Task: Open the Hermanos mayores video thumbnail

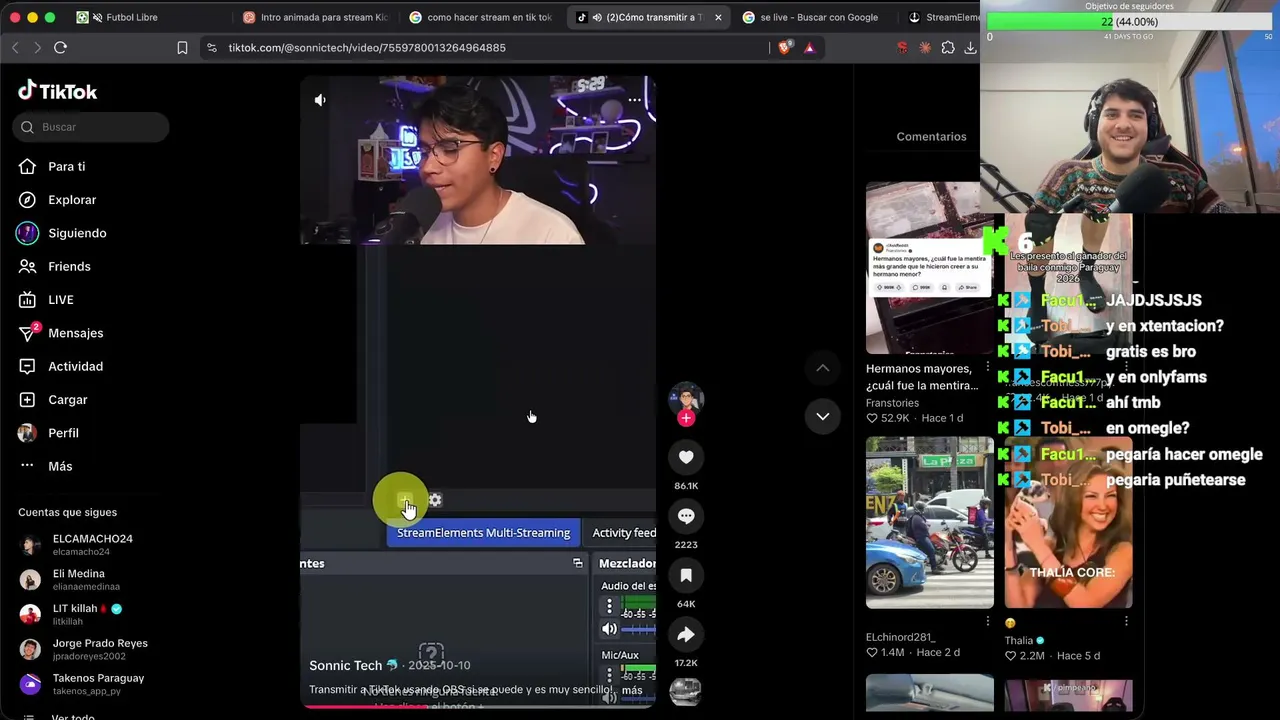Action: (x=929, y=268)
